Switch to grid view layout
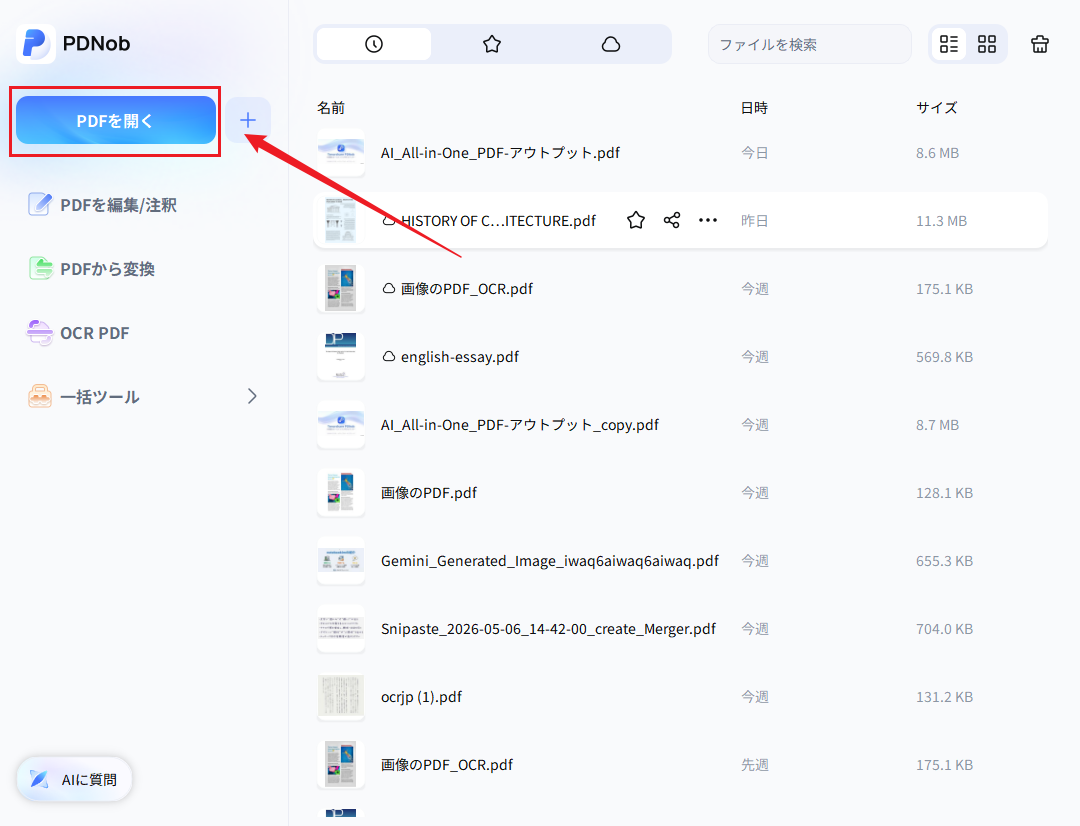The image size is (1080, 826). pyautogui.click(x=987, y=44)
